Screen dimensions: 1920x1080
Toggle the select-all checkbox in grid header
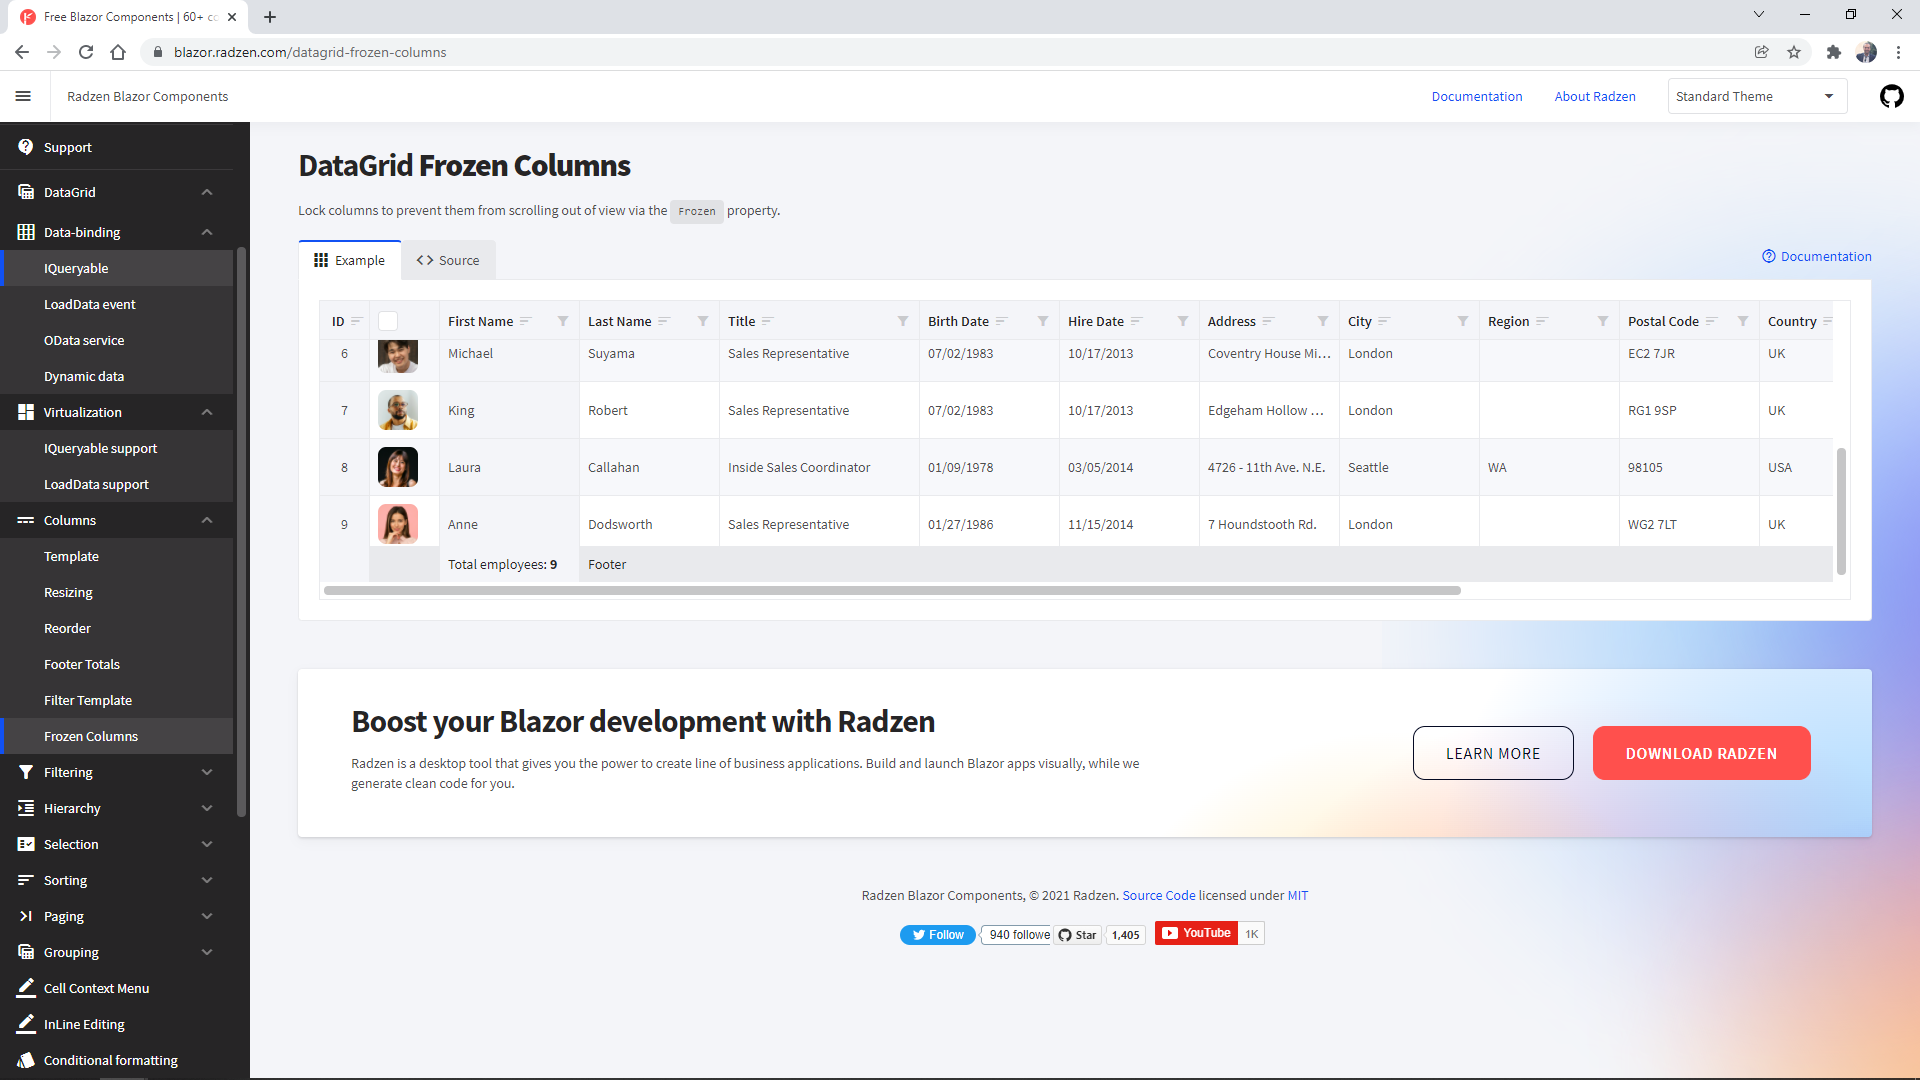point(388,321)
